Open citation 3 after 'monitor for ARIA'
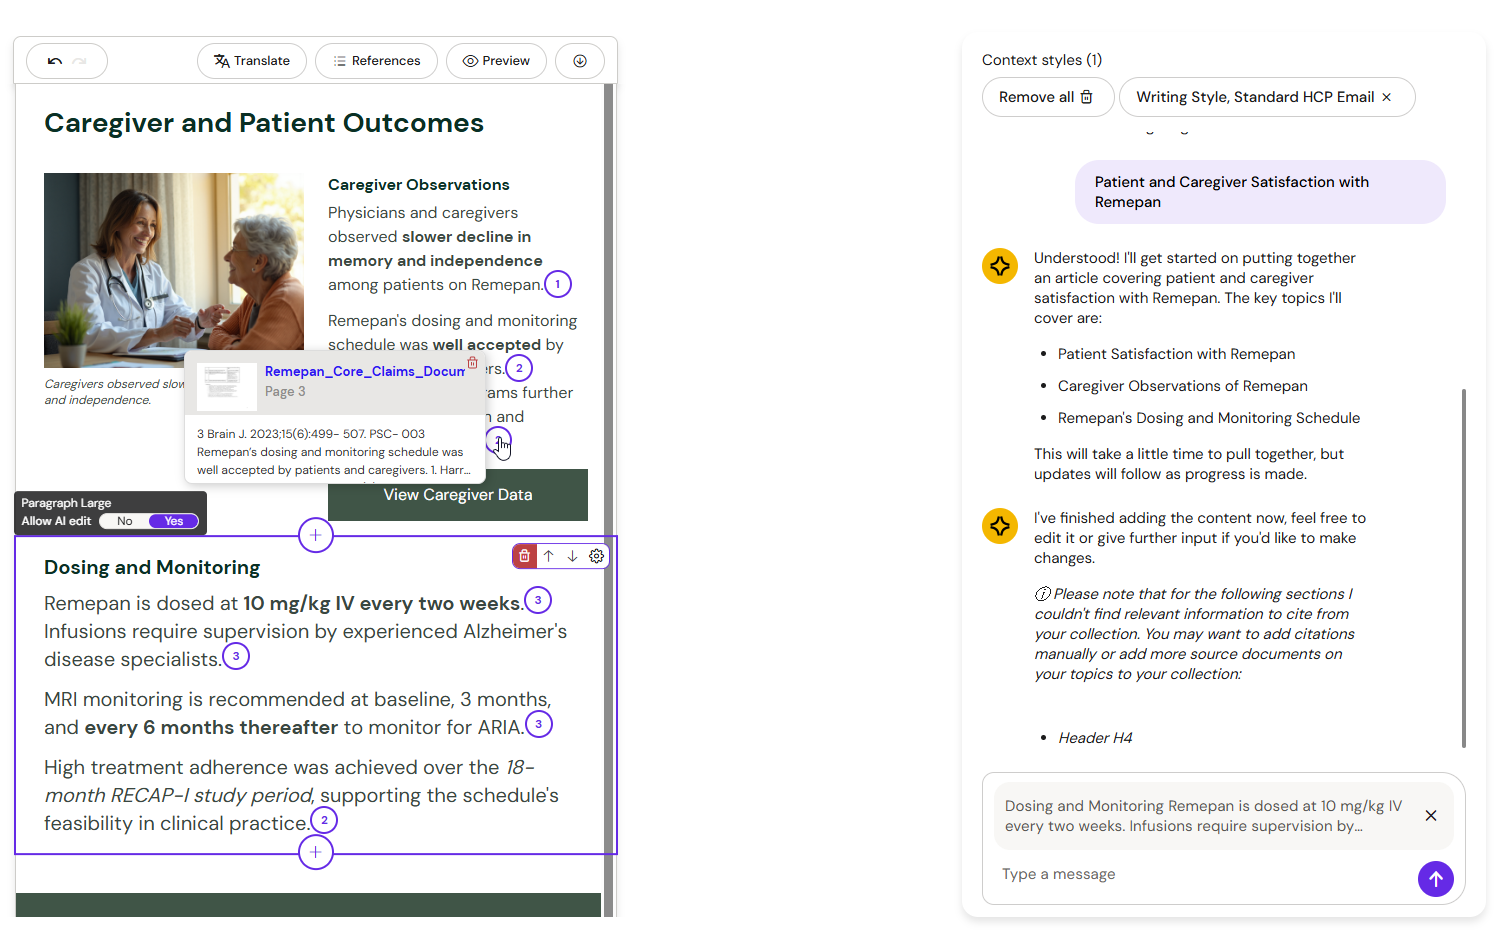 point(539,724)
